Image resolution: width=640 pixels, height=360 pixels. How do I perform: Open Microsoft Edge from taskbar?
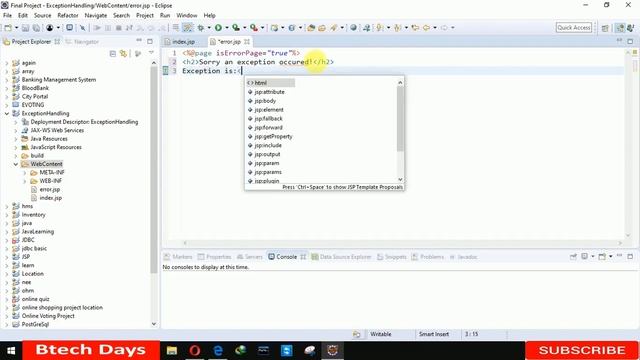coord(218,351)
